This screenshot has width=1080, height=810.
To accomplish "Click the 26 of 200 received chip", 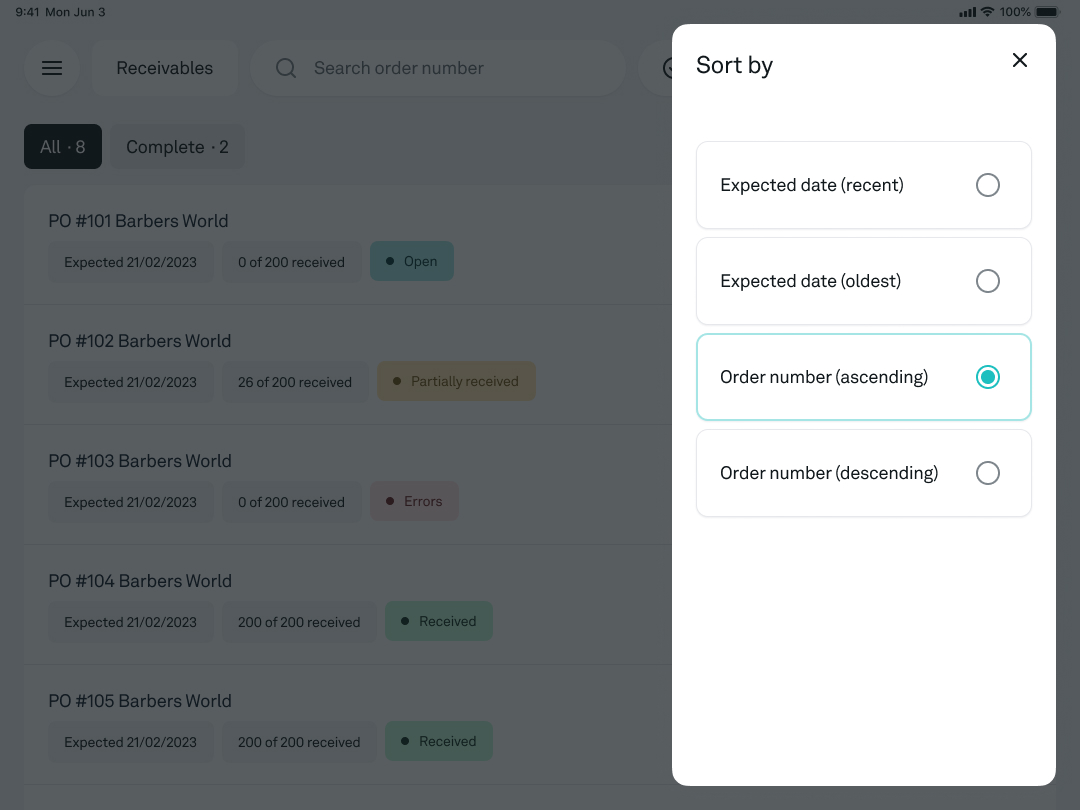I will (295, 382).
